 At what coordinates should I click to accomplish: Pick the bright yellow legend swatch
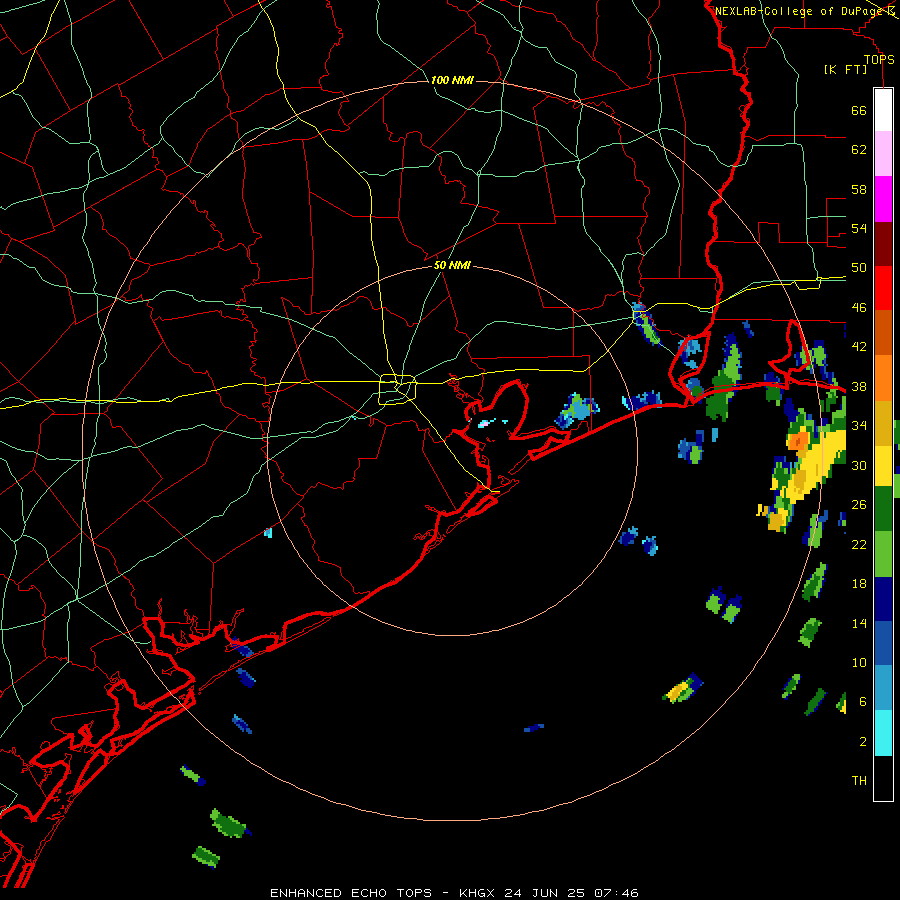(x=883, y=465)
